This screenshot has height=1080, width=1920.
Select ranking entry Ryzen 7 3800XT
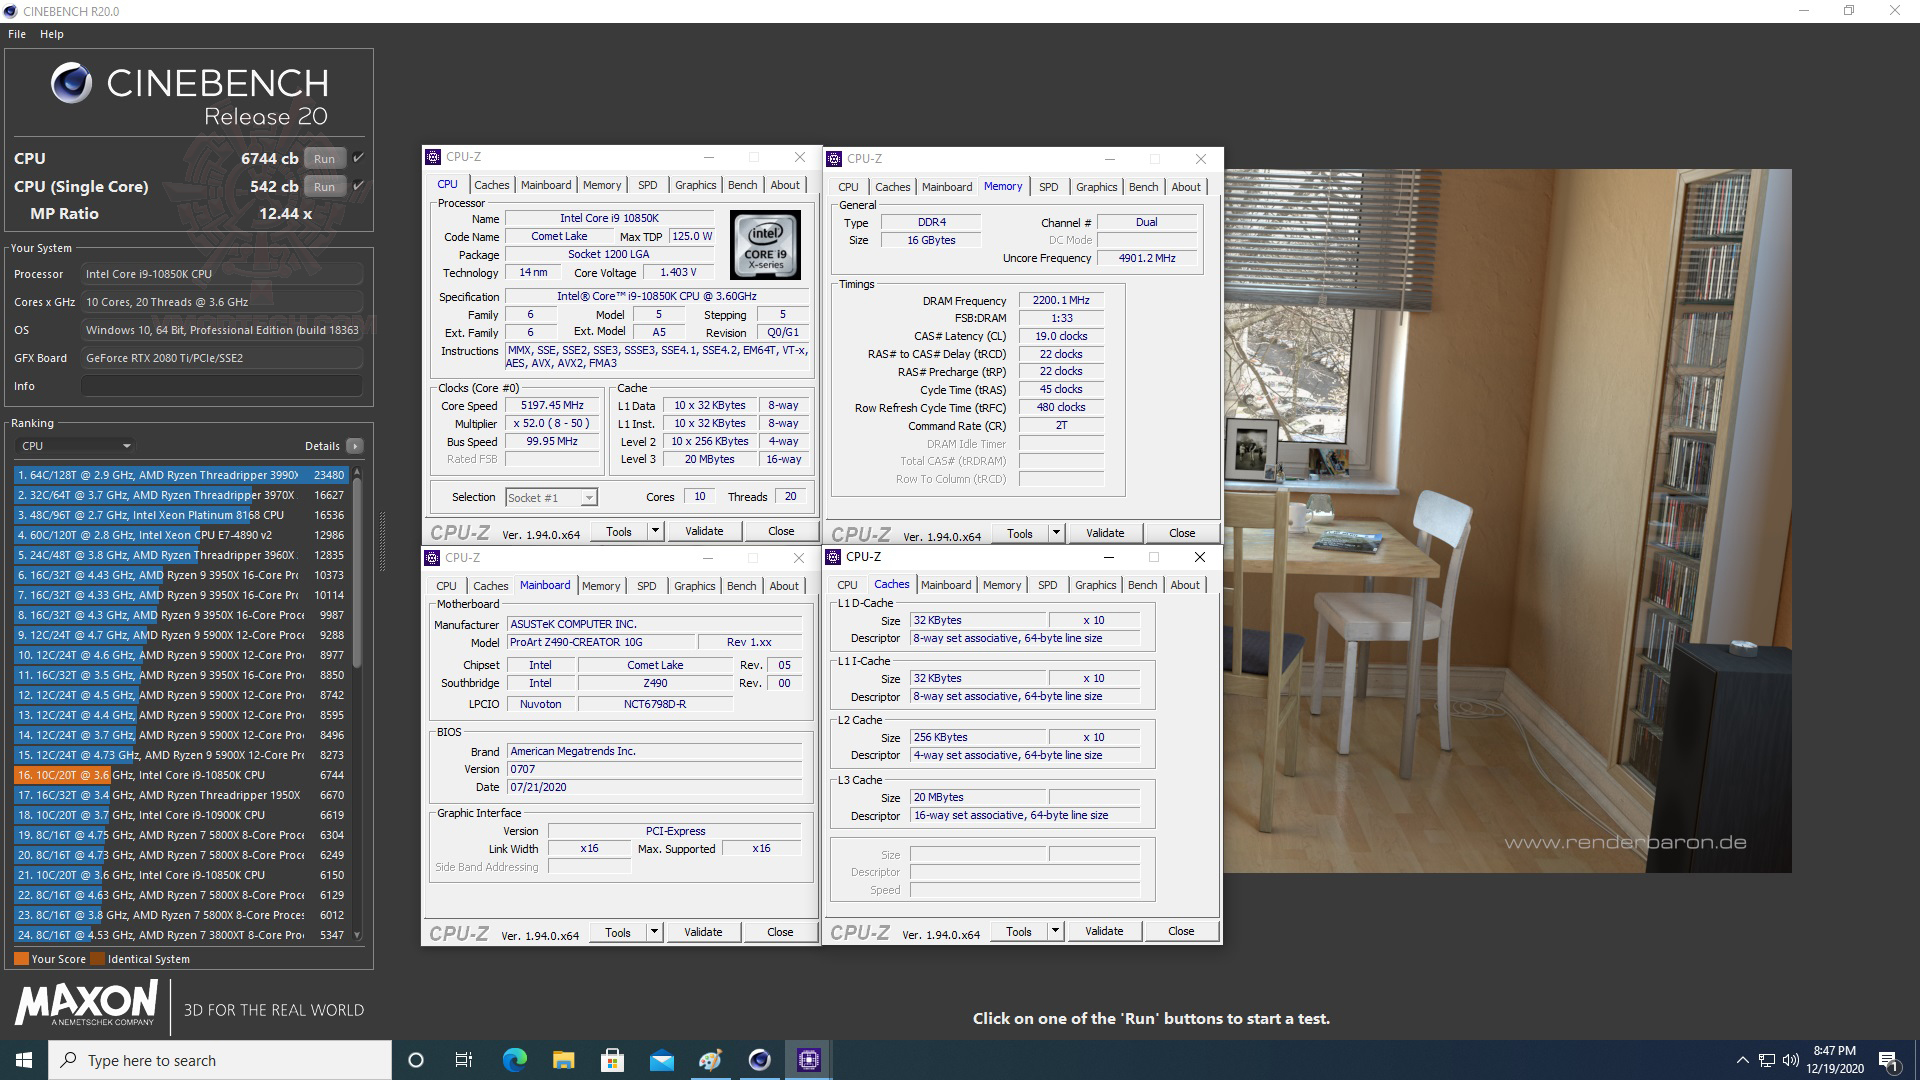[x=181, y=935]
